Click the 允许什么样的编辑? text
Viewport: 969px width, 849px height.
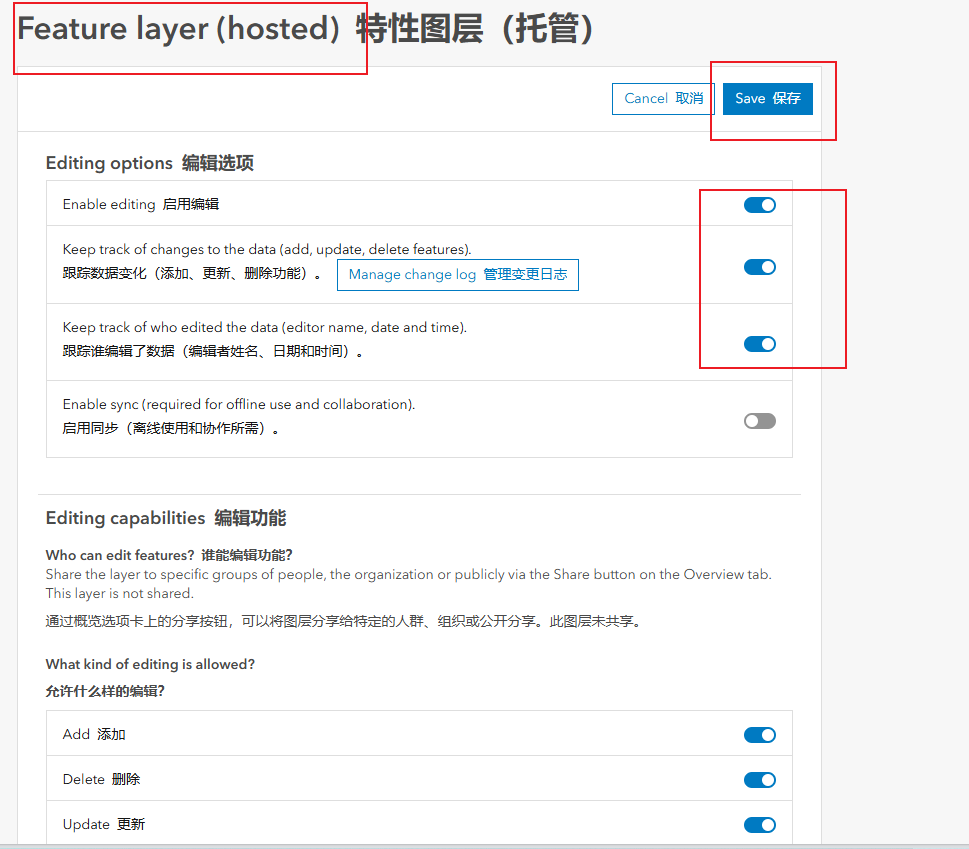pyautogui.click(x=105, y=691)
